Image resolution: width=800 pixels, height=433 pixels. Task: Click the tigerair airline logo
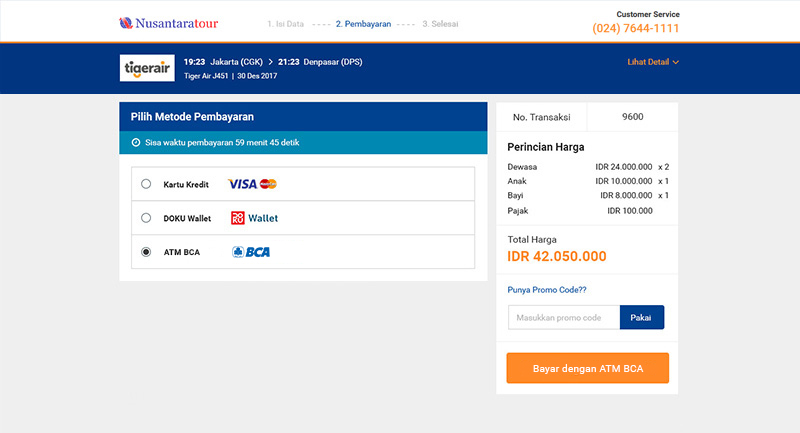pos(147,68)
